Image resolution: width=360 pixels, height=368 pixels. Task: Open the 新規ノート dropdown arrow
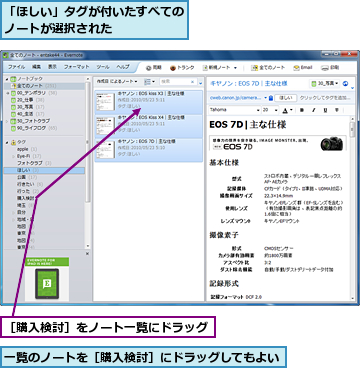point(235,68)
